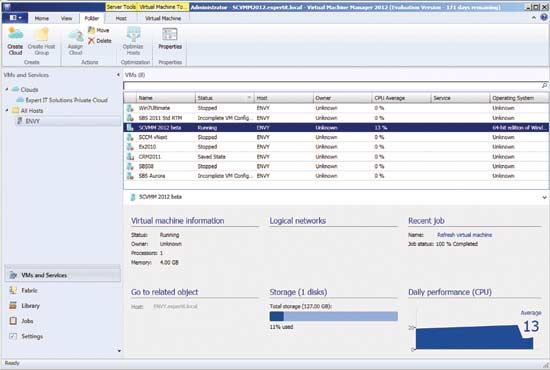This screenshot has width=550, height=370.
Task: Click the CRM2011 VM icon
Action: point(130,156)
